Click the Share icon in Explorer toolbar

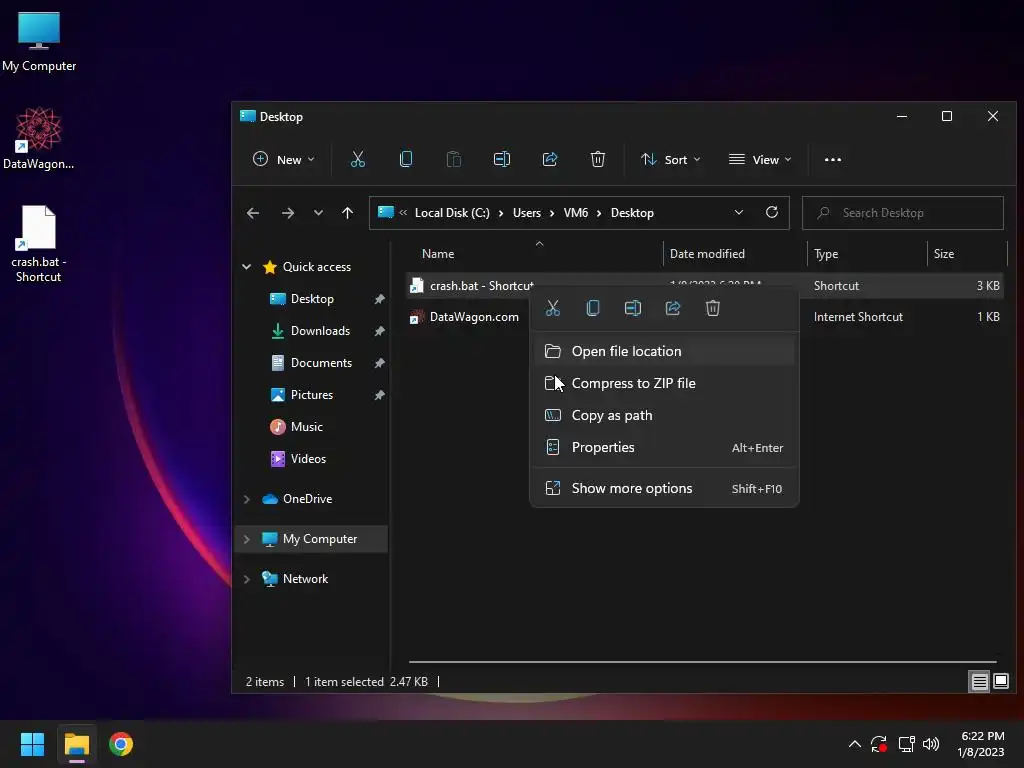550,159
